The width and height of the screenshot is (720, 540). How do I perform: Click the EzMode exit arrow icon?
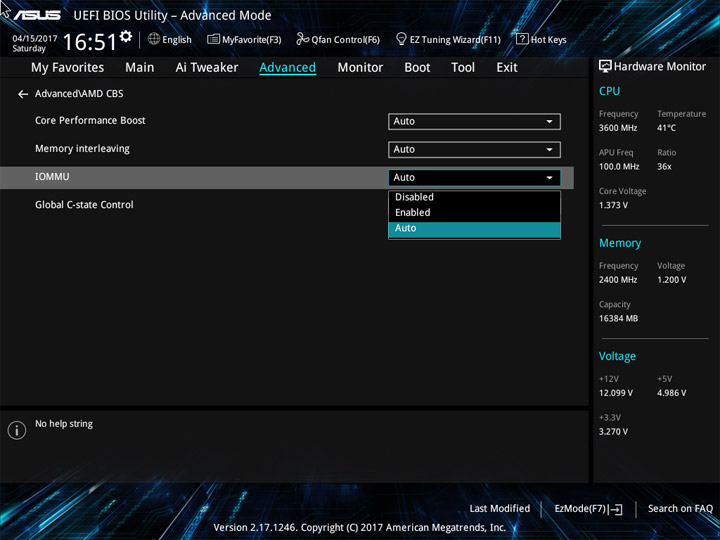point(616,509)
